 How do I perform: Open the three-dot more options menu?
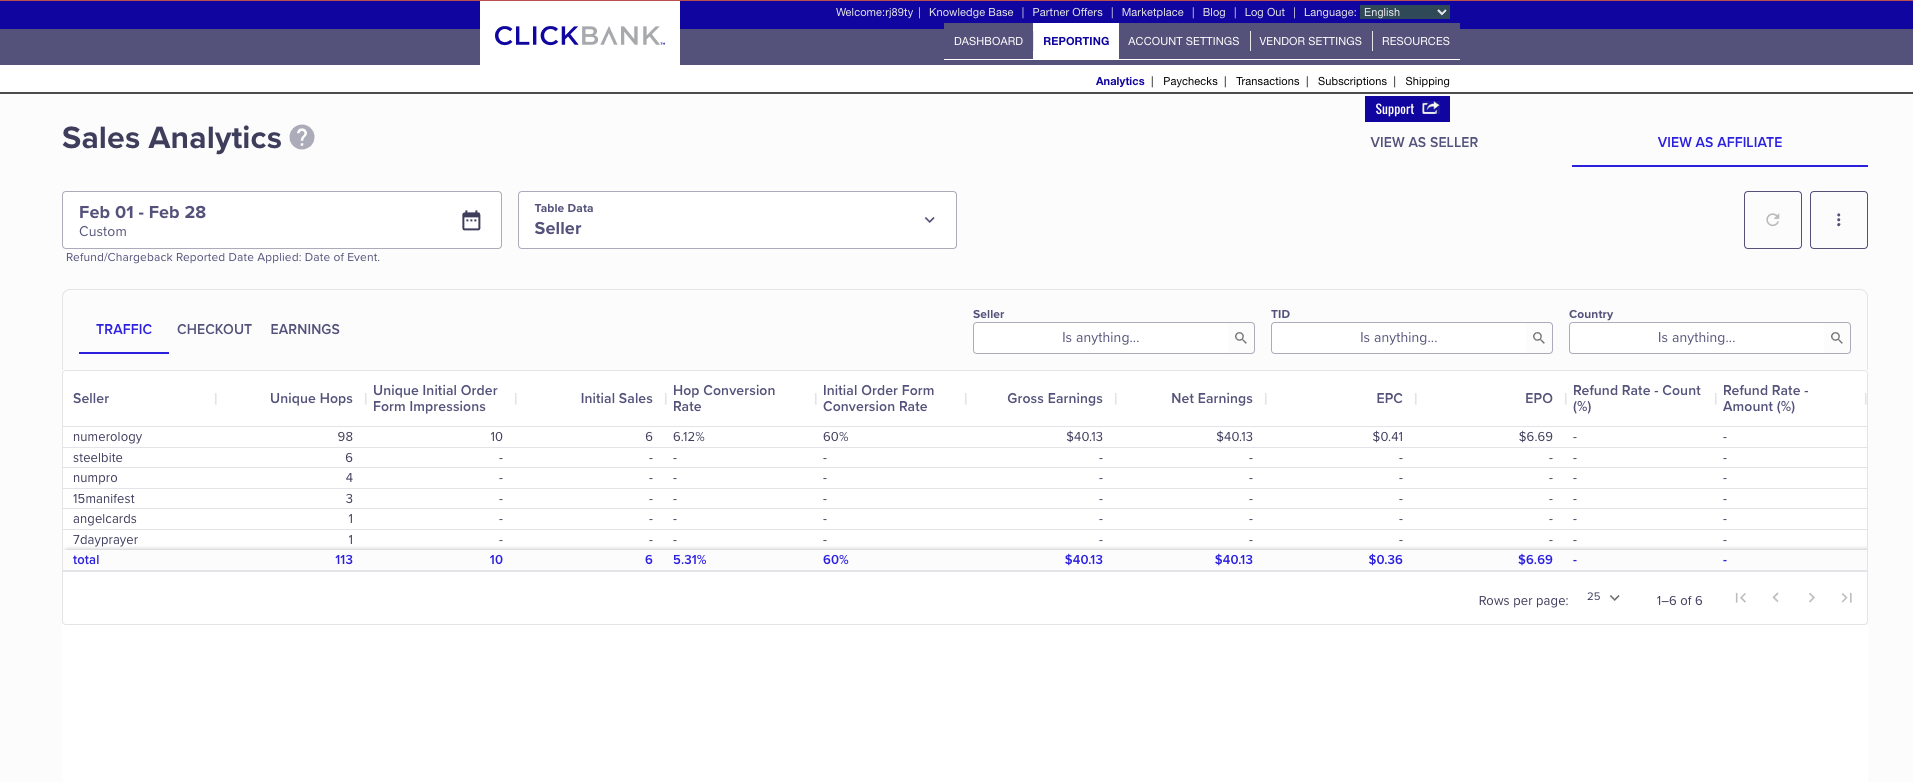1838,220
